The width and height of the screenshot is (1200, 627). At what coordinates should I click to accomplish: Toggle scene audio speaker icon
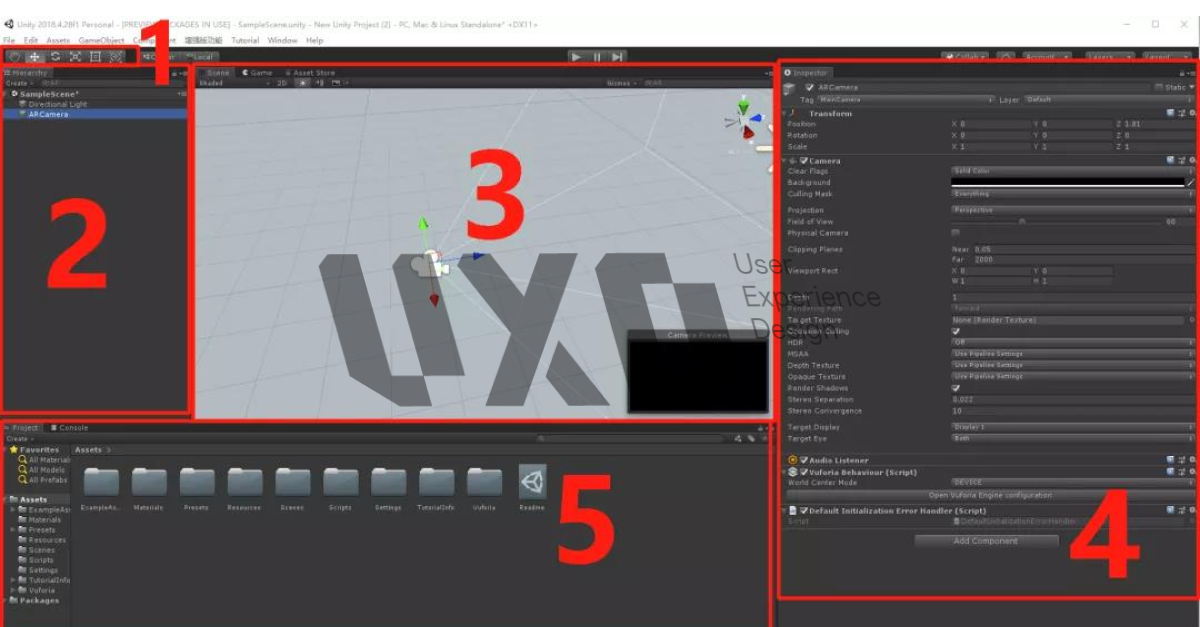(x=320, y=84)
